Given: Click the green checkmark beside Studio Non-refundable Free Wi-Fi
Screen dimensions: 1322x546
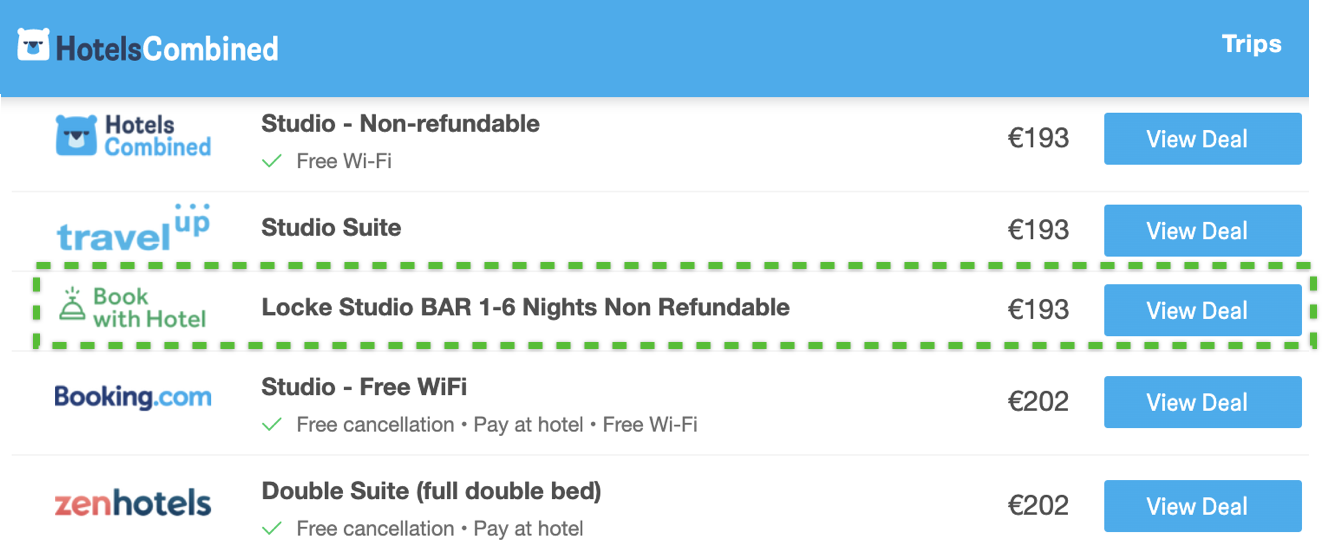Looking at the screenshot, I should pyautogui.click(x=271, y=161).
